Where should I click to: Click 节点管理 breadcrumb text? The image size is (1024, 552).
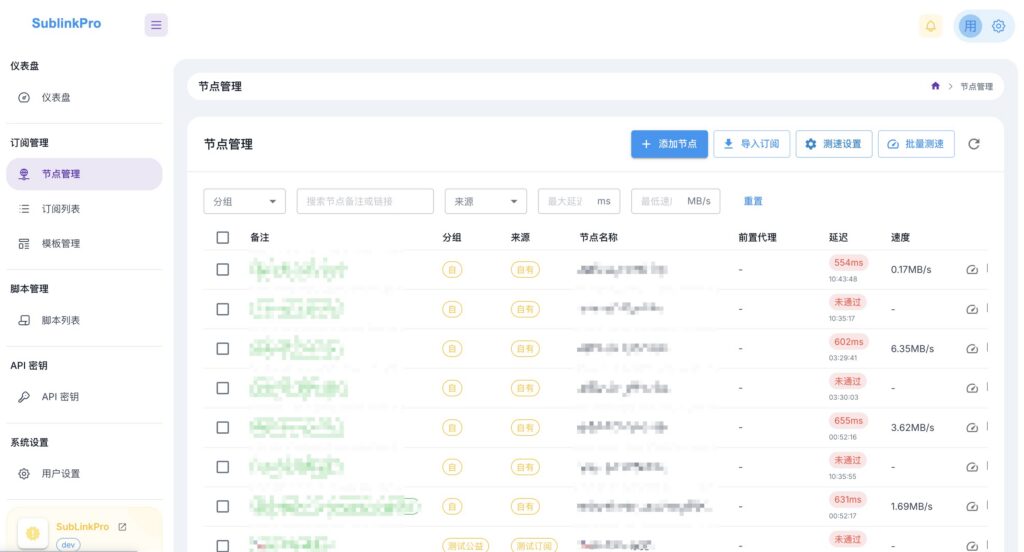coord(976,86)
